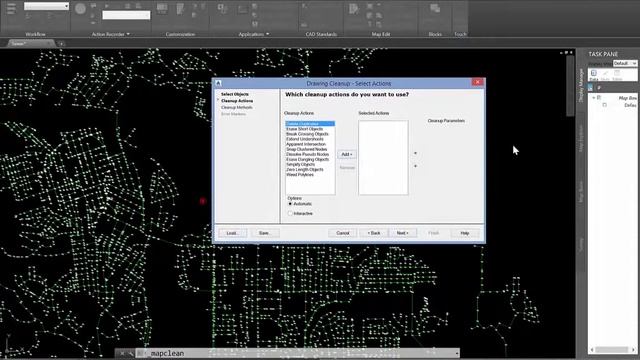Click the Load button

coord(232,233)
